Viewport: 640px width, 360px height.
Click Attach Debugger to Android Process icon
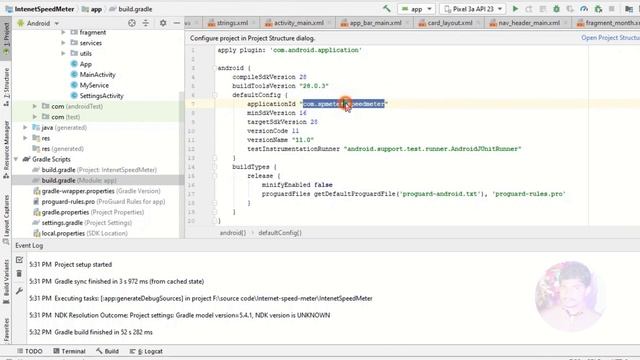pyautogui.click(x=598, y=9)
